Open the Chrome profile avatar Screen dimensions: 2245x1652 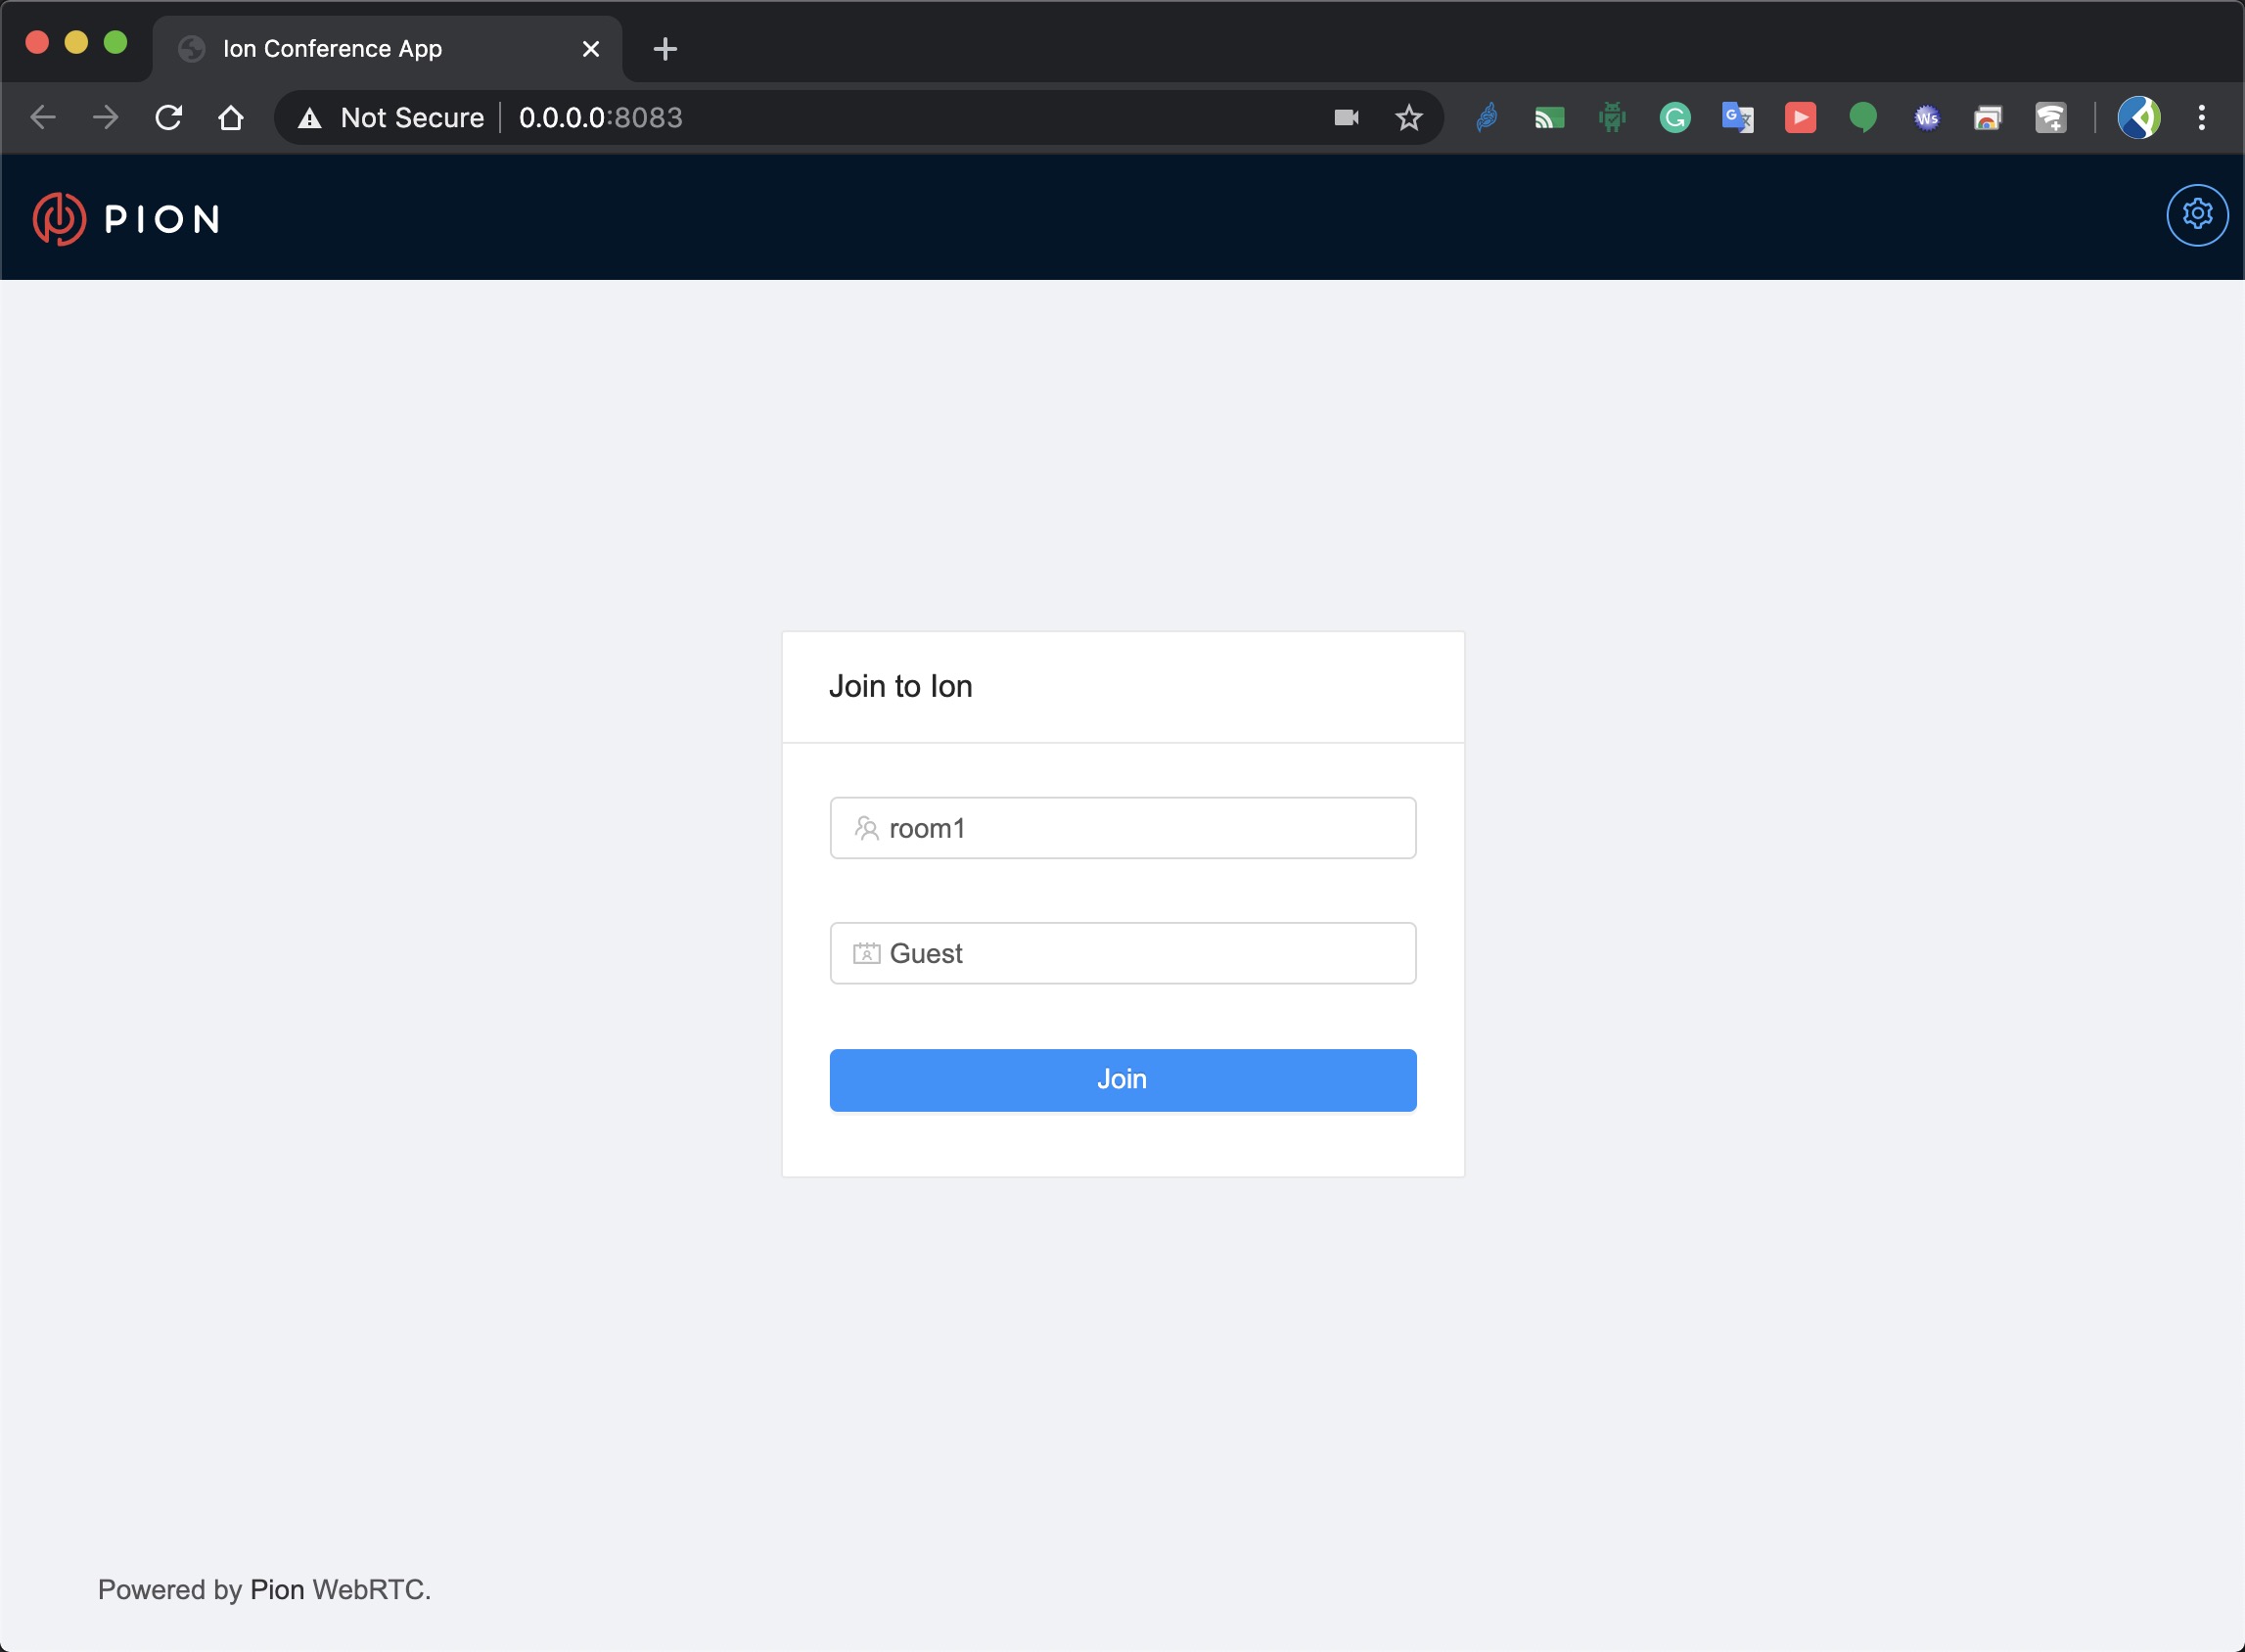2138,118
